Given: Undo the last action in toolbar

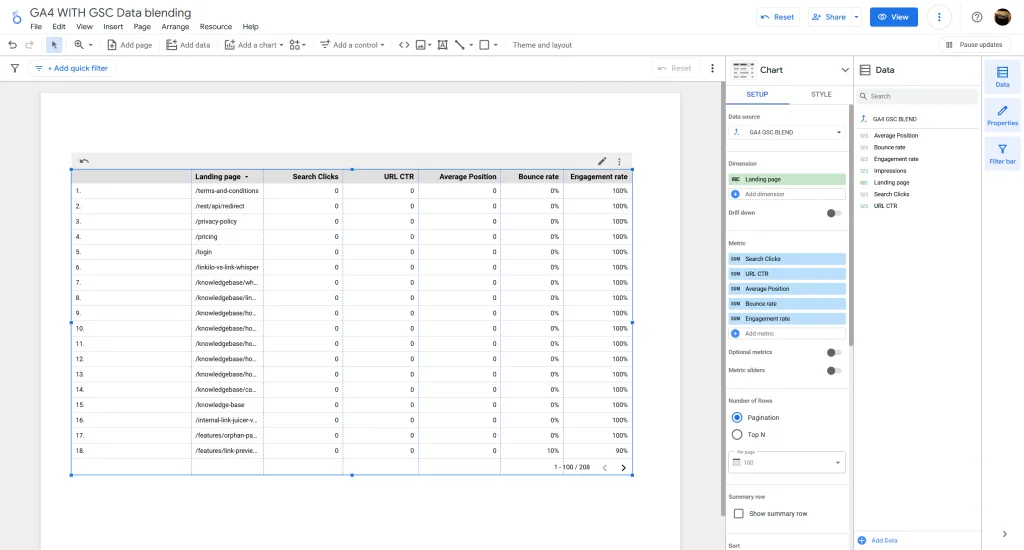Looking at the screenshot, I should tap(12, 45).
